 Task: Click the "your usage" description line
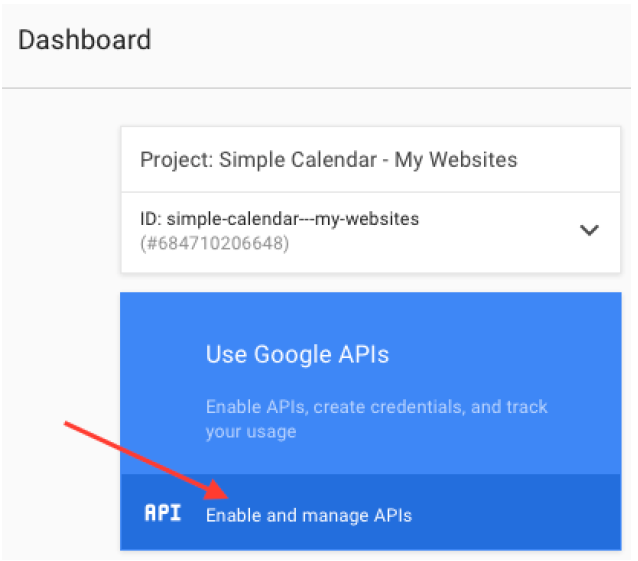[251, 432]
